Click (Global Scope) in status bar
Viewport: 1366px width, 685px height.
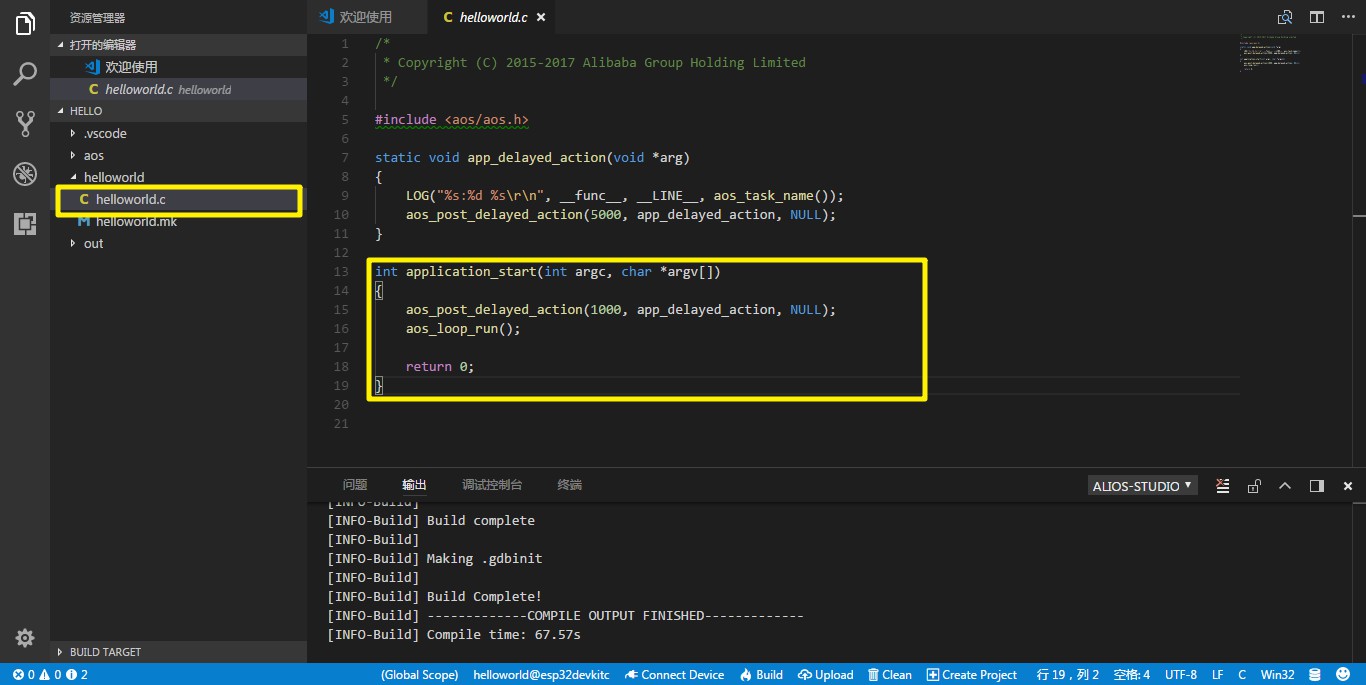pyautogui.click(x=419, y=675)
